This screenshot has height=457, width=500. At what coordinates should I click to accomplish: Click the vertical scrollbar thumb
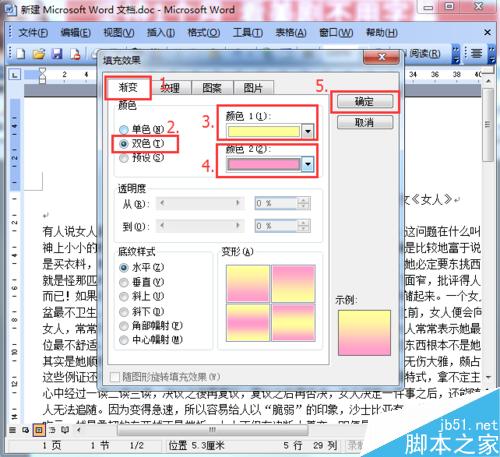coord(488,125)
